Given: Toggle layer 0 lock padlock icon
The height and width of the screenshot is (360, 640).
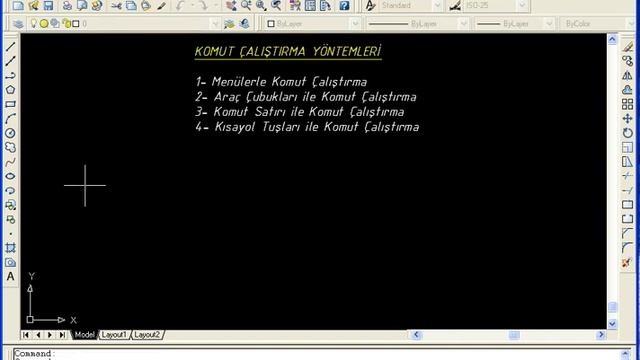Looking at the screenshot, I should (67, 24).
